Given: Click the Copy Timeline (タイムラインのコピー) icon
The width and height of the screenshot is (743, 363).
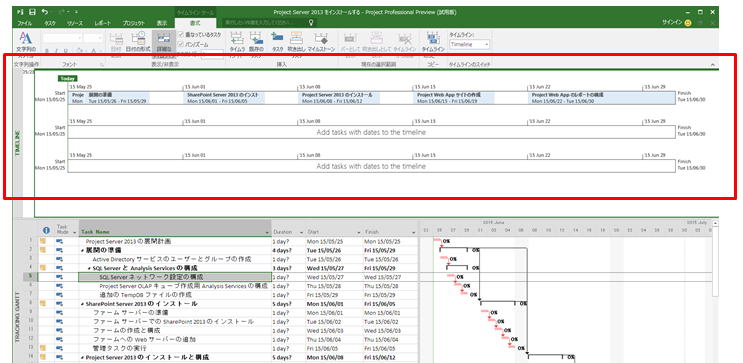Looking at the screenshot, I should [x=432, y=38].
